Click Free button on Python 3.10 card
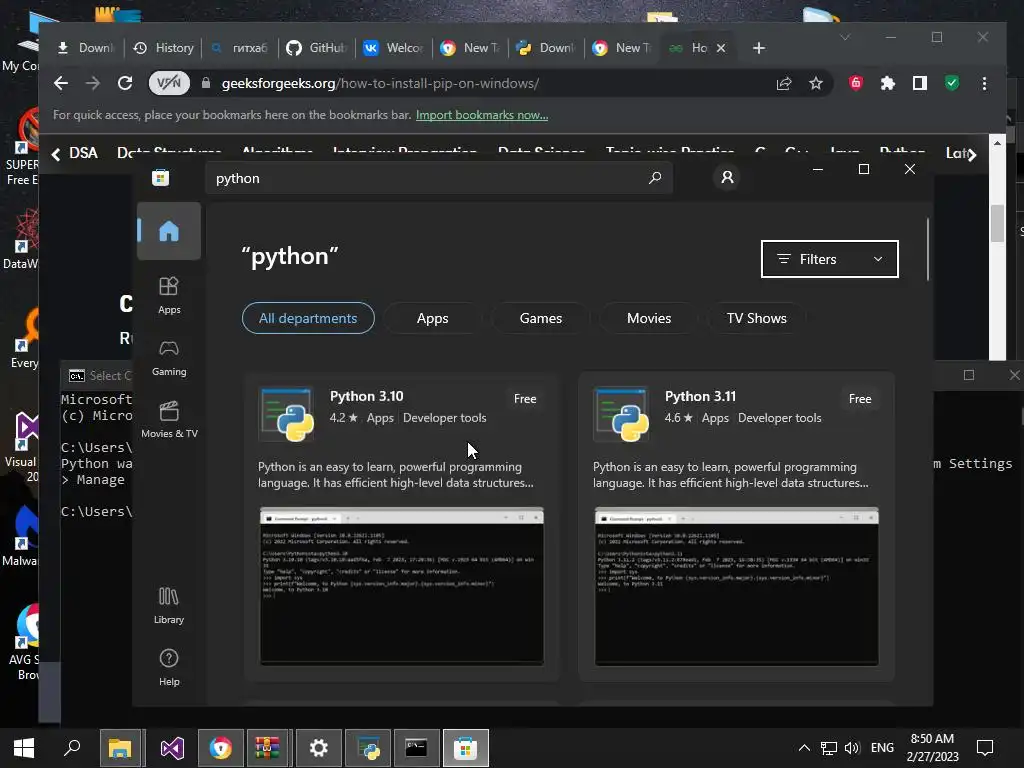This screenshot has height=768, width=1024. tap(525, 398)
